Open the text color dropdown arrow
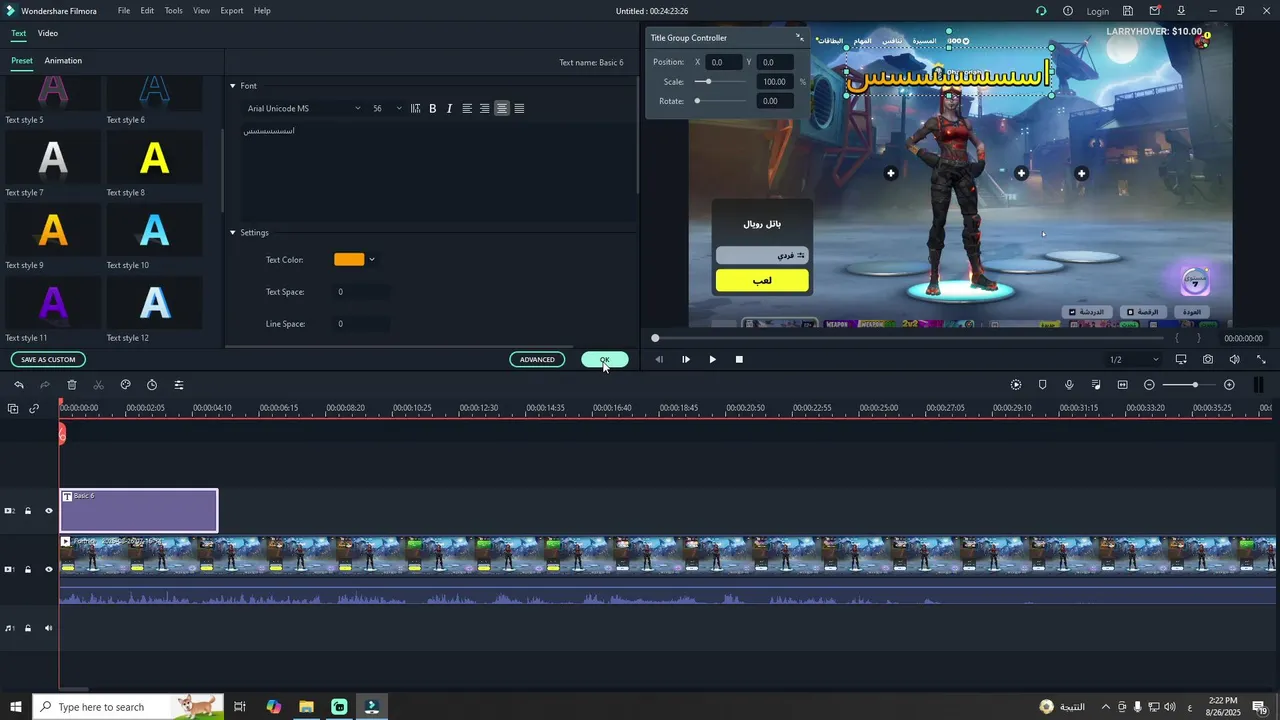Viewport: 1280px width, 720px height. point(372,260)
